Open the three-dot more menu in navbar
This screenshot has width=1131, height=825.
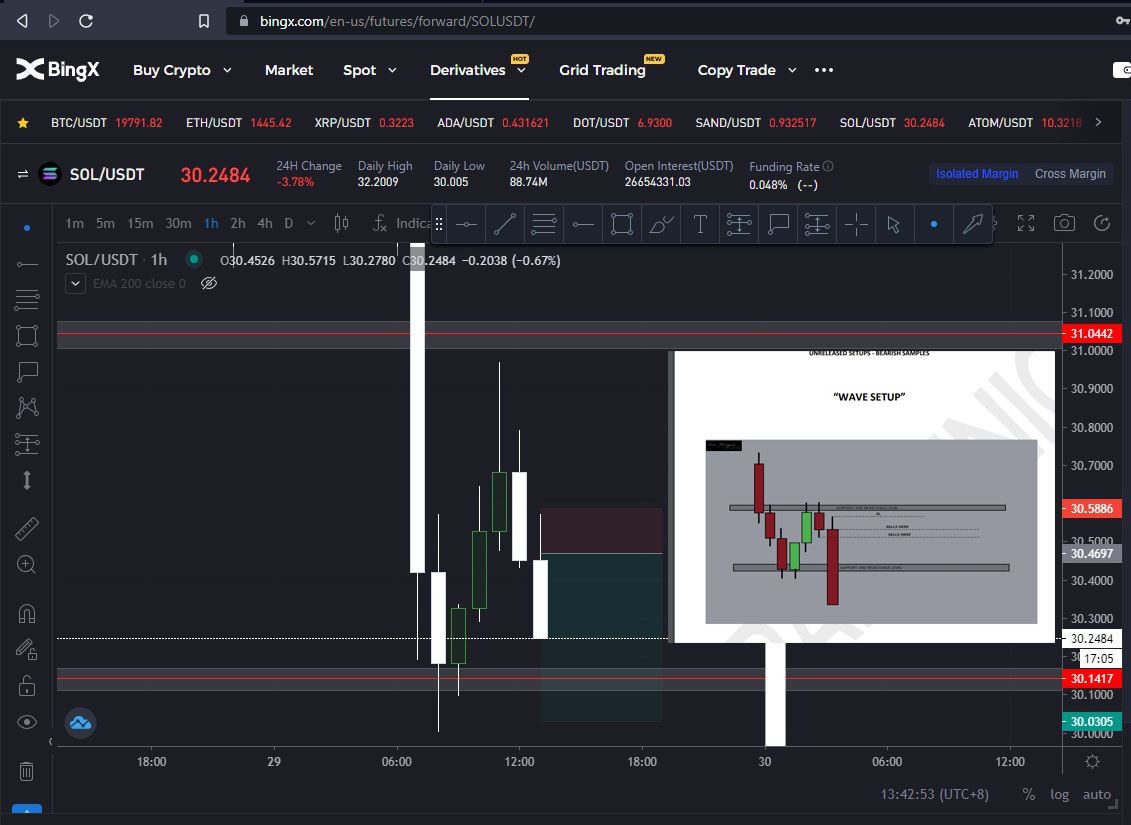(x=824, y=70)
